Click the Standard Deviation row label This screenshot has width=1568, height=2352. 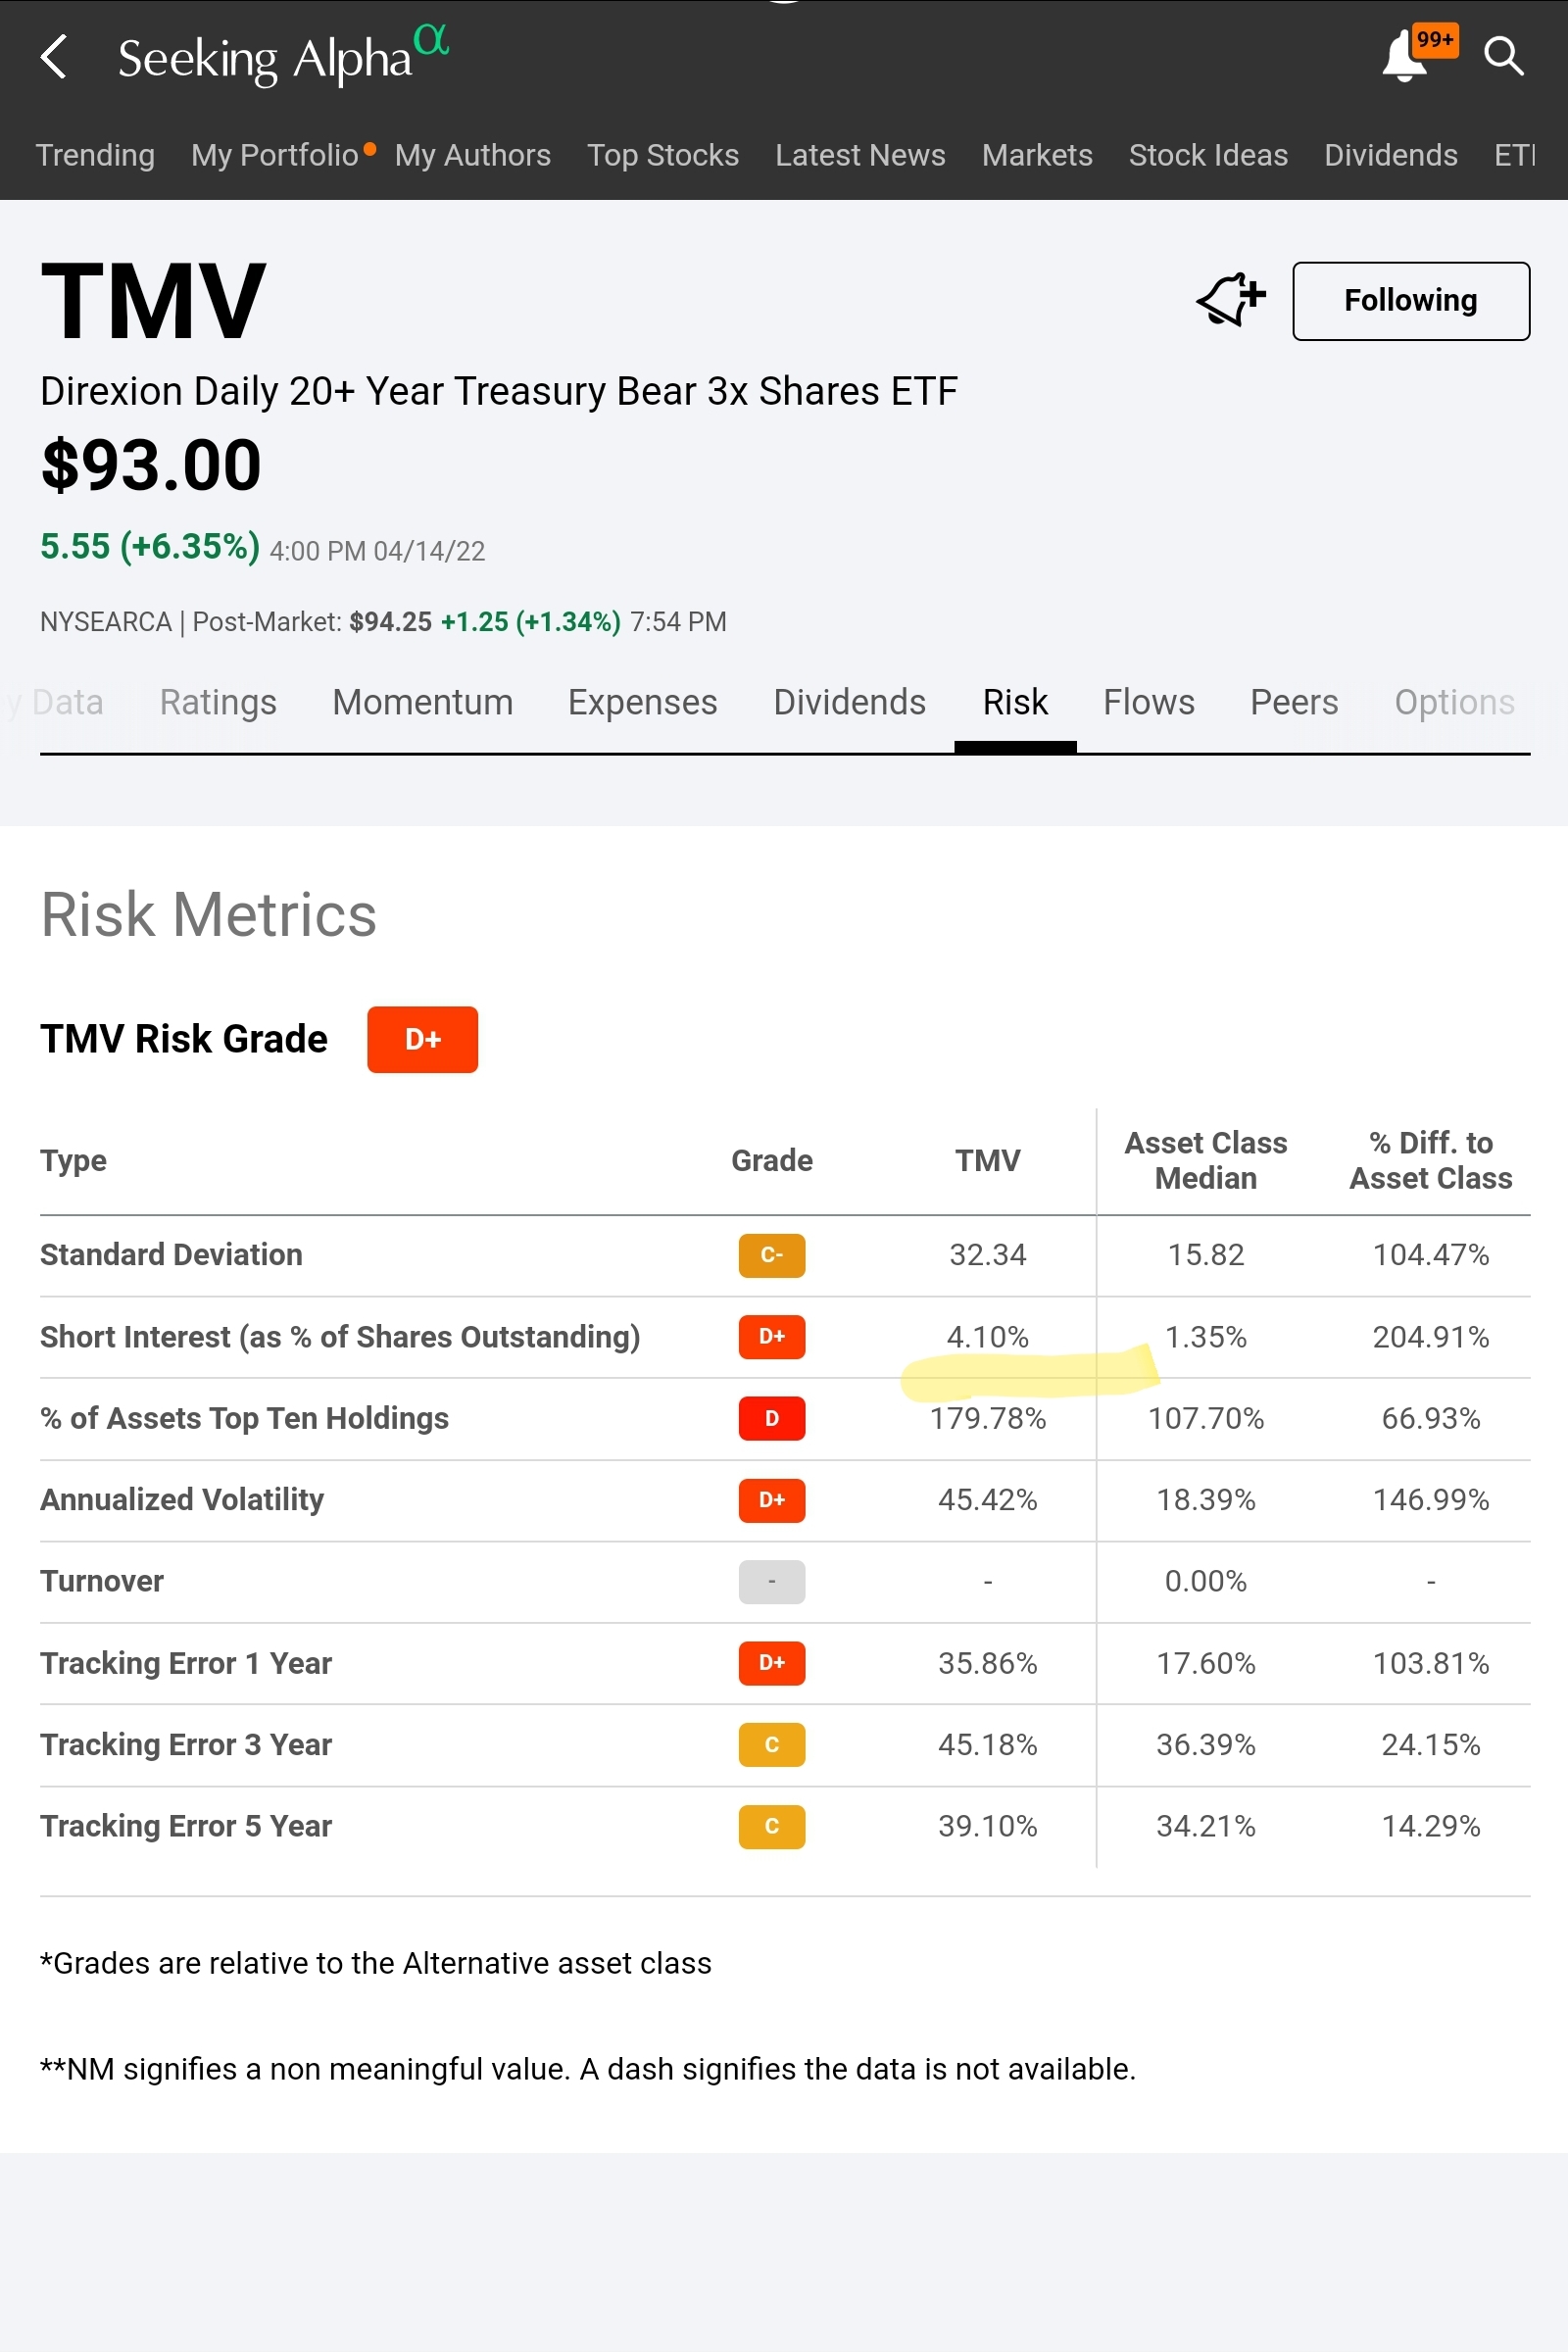(x=171, y=1255)
